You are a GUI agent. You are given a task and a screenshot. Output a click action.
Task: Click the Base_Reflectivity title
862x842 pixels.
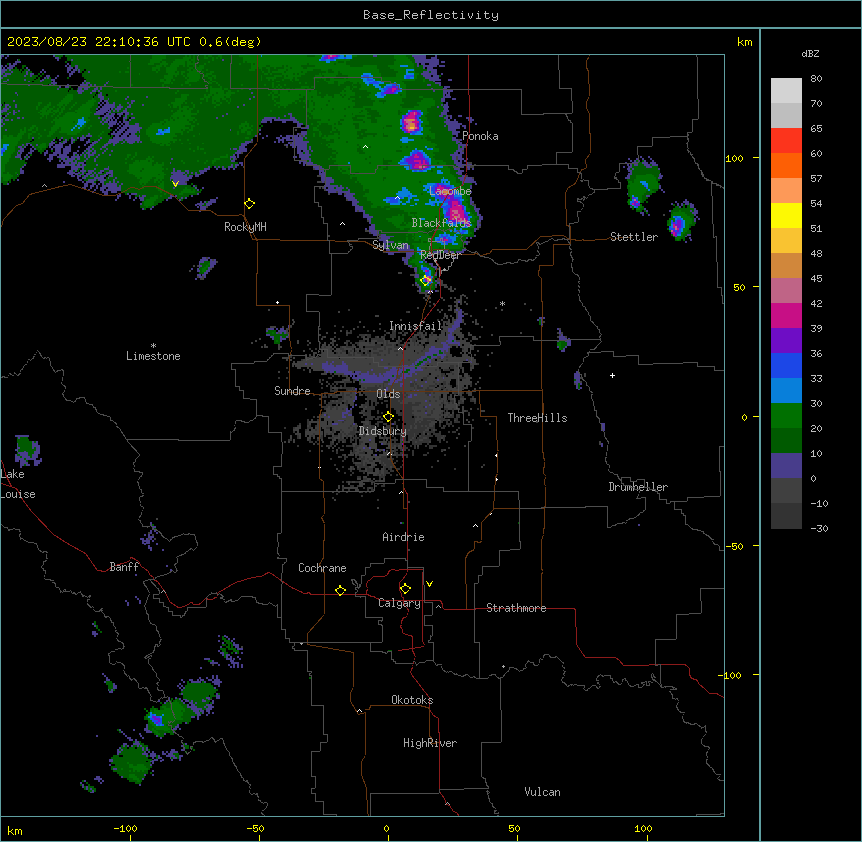tap(431, 15)
